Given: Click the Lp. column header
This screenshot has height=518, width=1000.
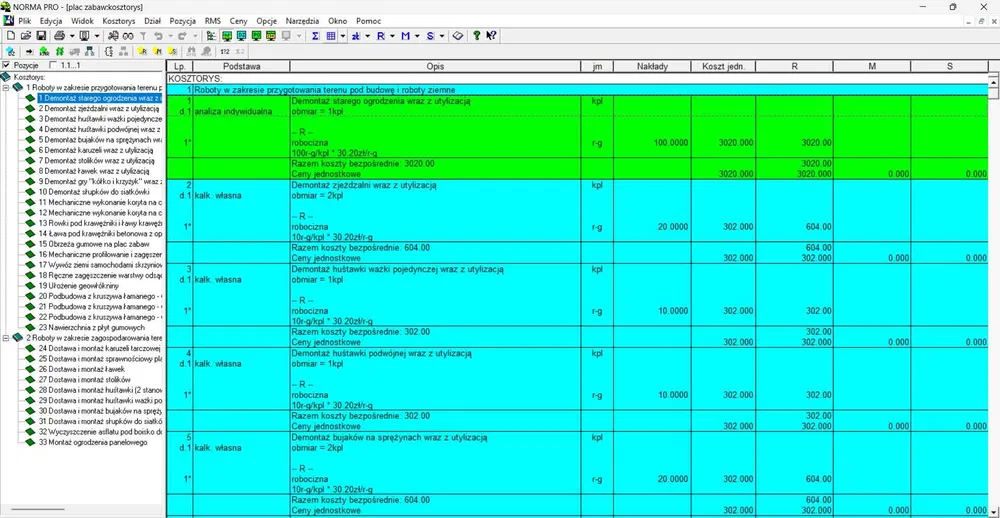Looking at the screenshot, I should coord(180,66).
